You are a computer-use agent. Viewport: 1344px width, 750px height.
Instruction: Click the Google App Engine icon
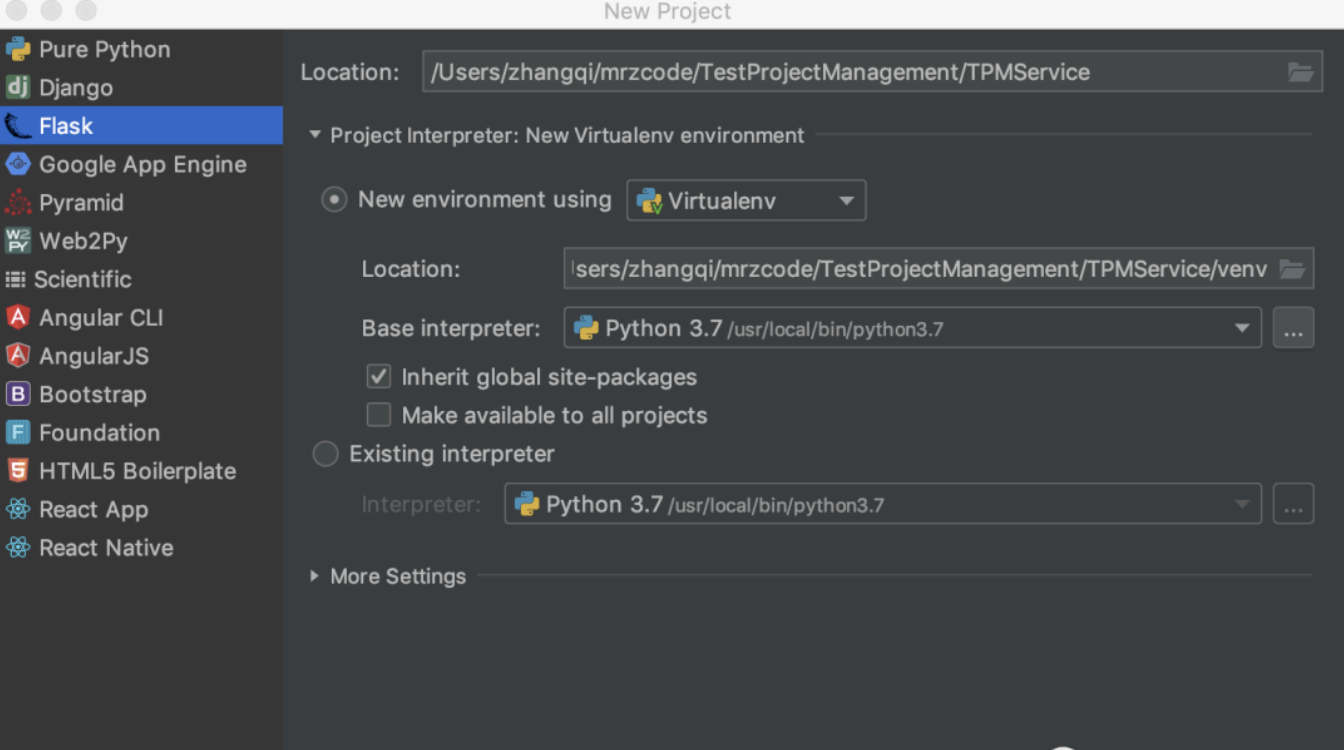click(17, 164)
